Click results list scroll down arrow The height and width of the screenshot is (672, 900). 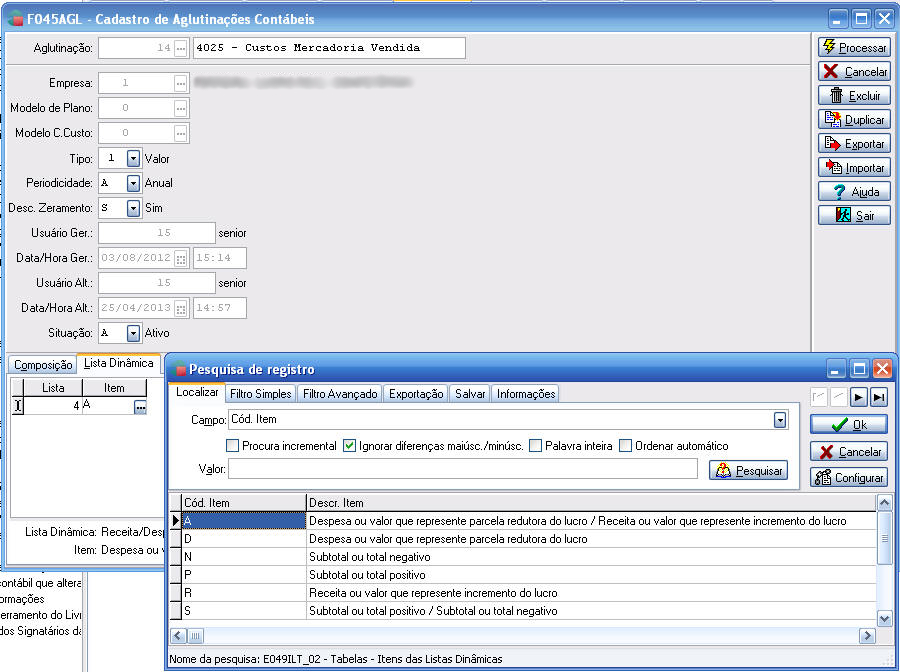(885, 618)
